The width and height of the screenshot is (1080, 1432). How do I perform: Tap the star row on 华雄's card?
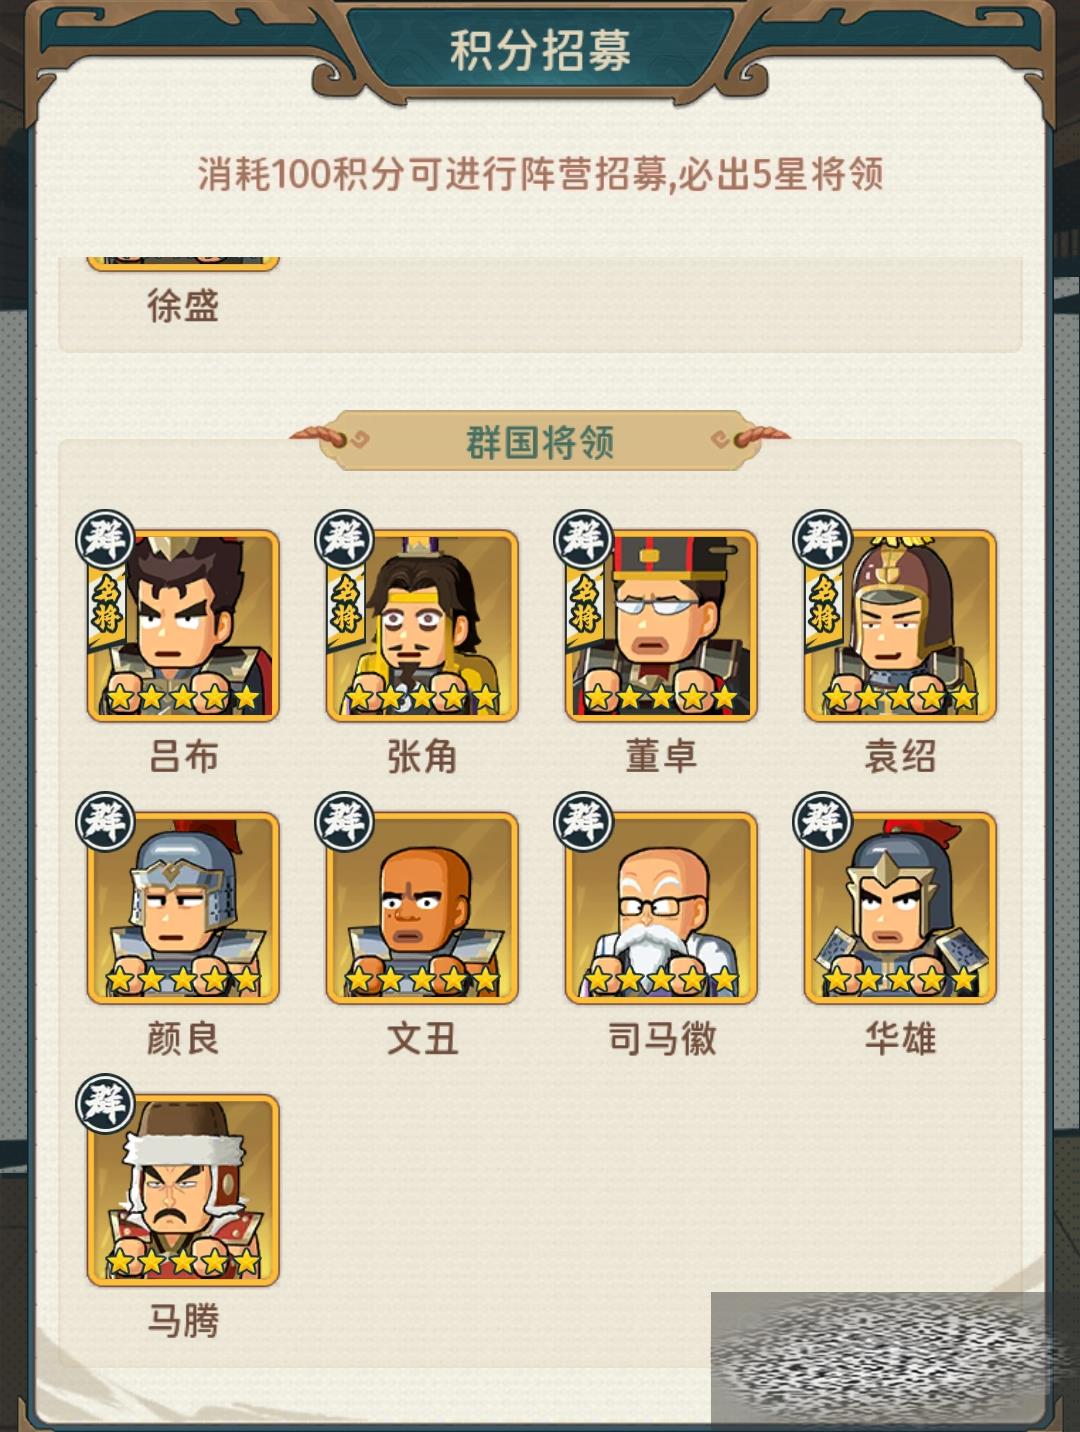tap(900, 980)
